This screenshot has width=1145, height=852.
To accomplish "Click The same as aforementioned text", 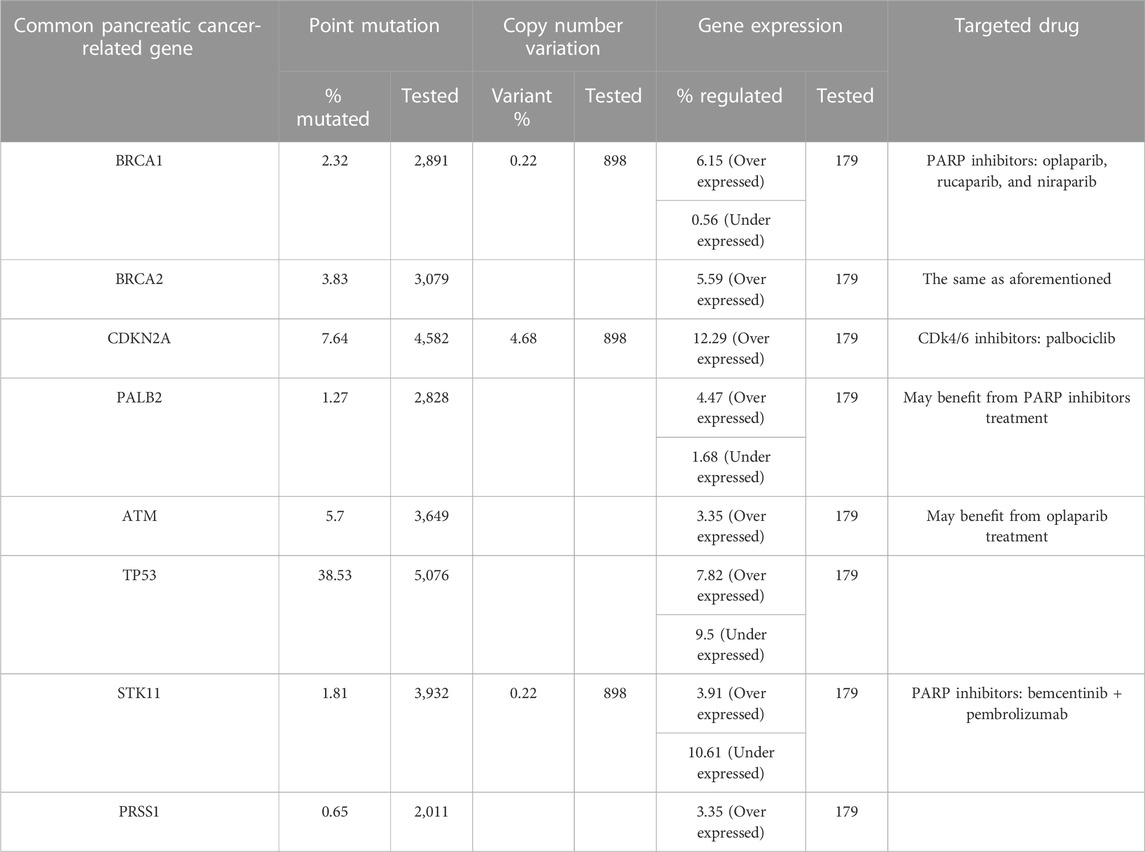I will [1015, 280].
